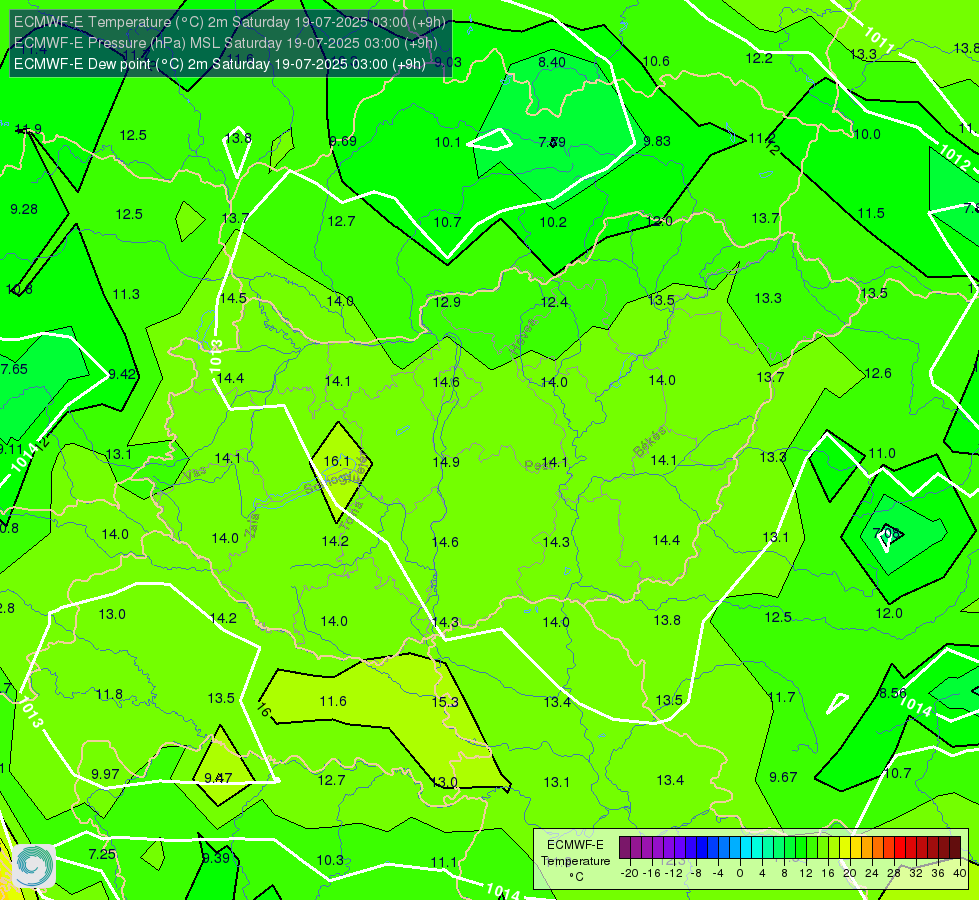Click the 1011 isobar label
The width and height of the screenshot is (979, 900).
(879, 39)
